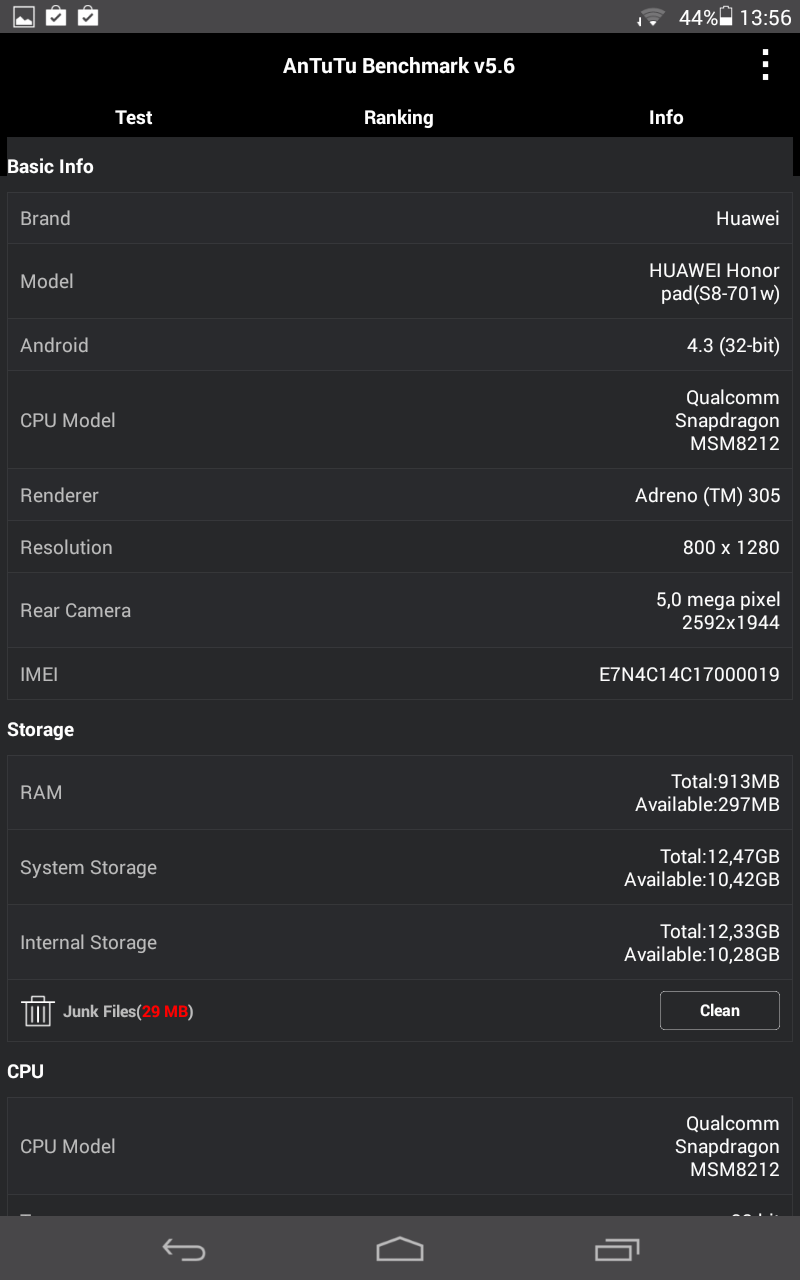Switch to the Test tab
Image resolution: width=800 pixels, height=1280 pixels.
pos(134,117)
